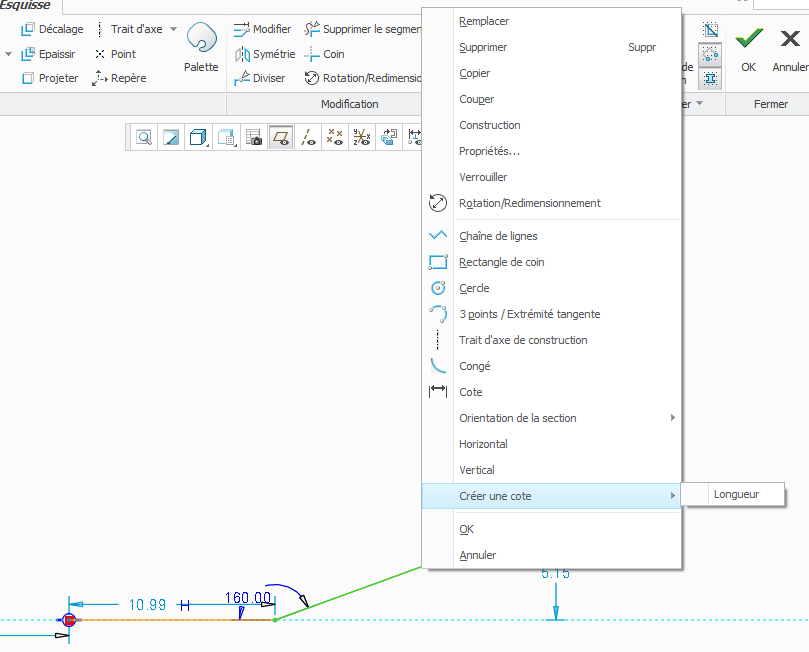Click Annuler at bottom of context menu
Image resolution: width=809 pixels, height=652 pixels.
coord(552,556)
